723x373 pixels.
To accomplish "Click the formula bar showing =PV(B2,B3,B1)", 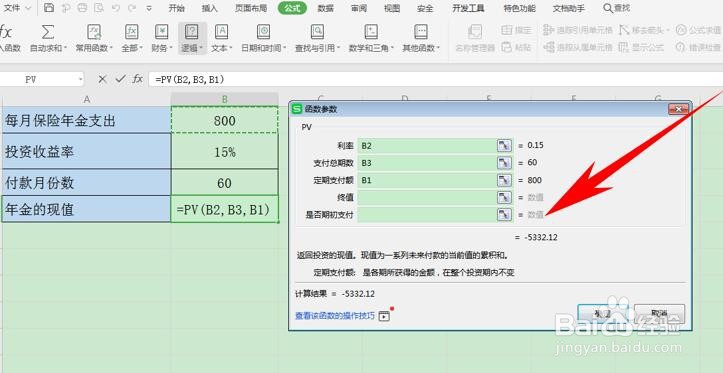I will click(436, 79).
